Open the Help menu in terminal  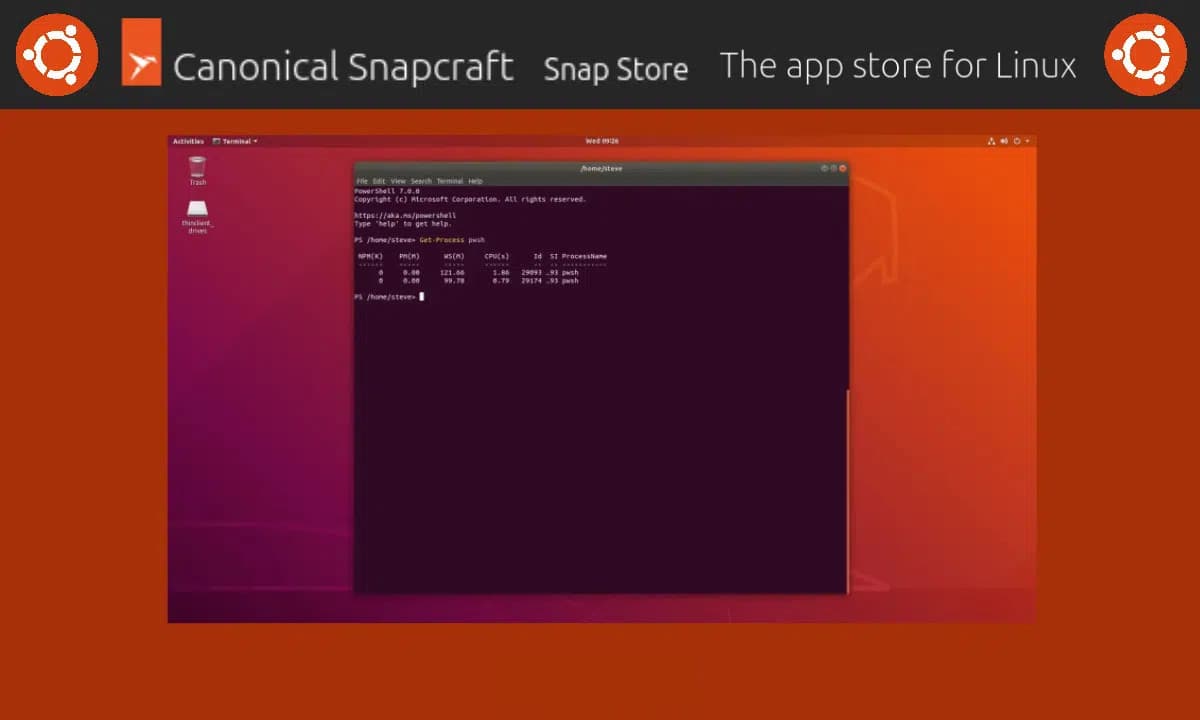(x=475, y=181)
